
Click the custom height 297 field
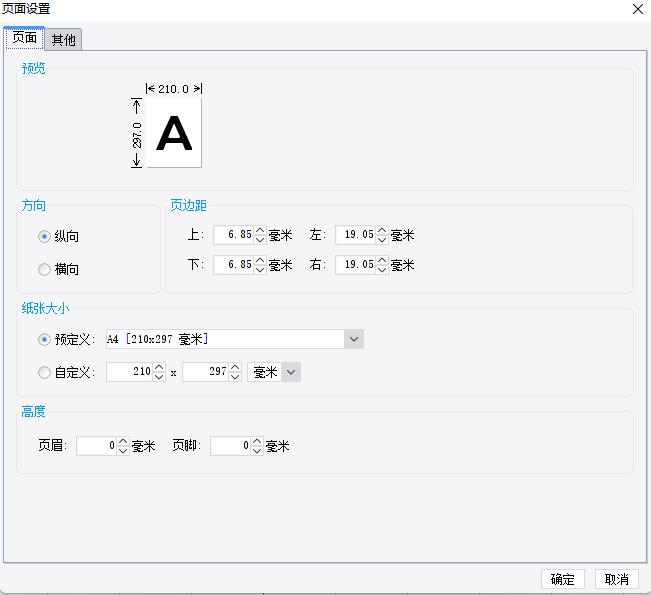click(206, 372)
